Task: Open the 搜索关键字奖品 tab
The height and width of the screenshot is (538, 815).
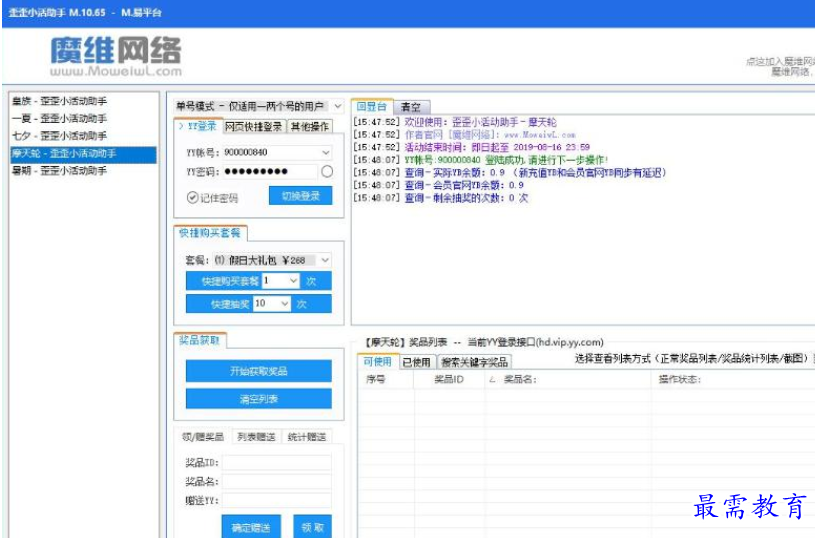Action: point(474,362)
